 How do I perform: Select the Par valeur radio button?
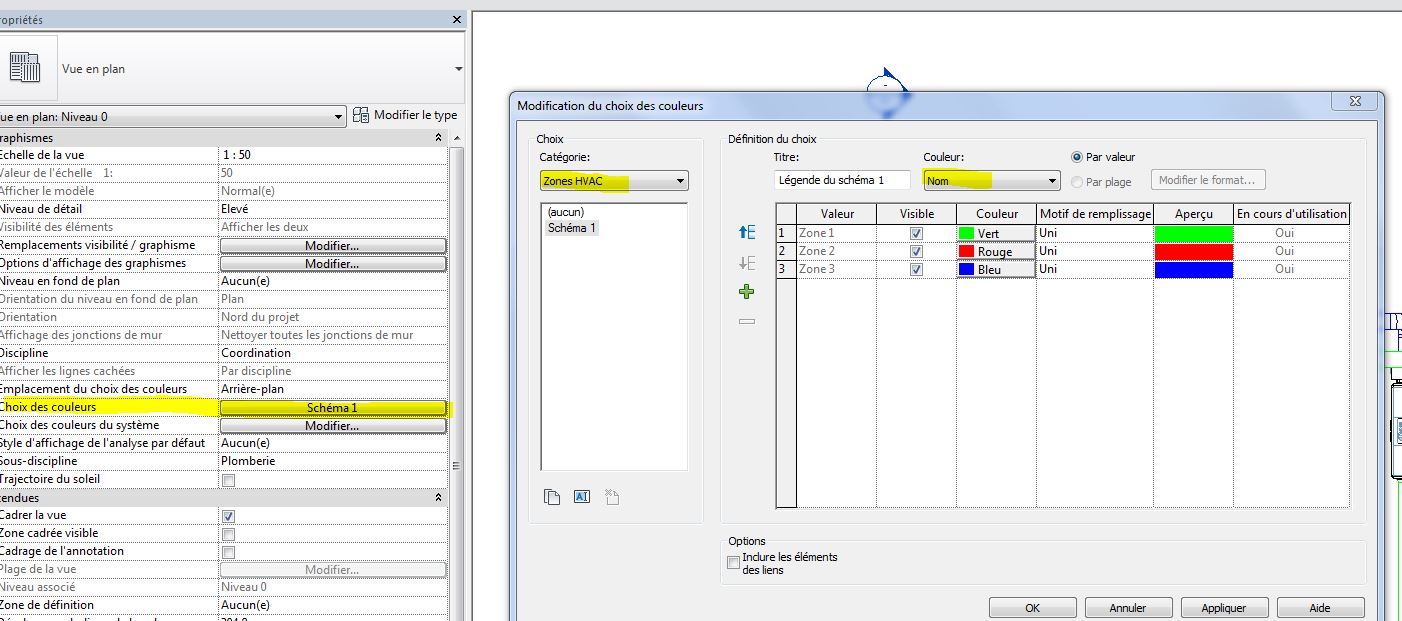(x=1077, y=157)
